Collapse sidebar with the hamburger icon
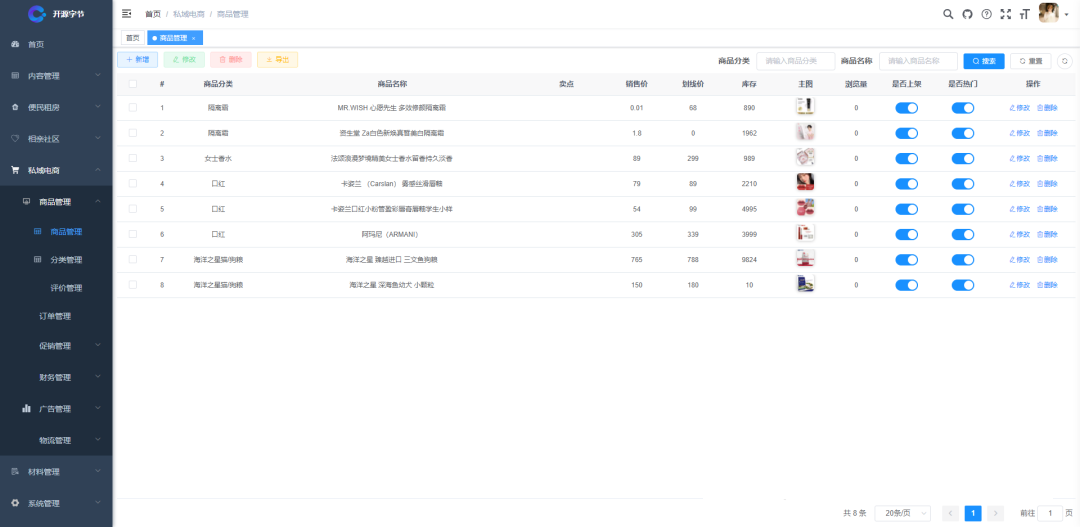Image resolution: width=1080 pixels, height=527 pixels. (126, 14)
